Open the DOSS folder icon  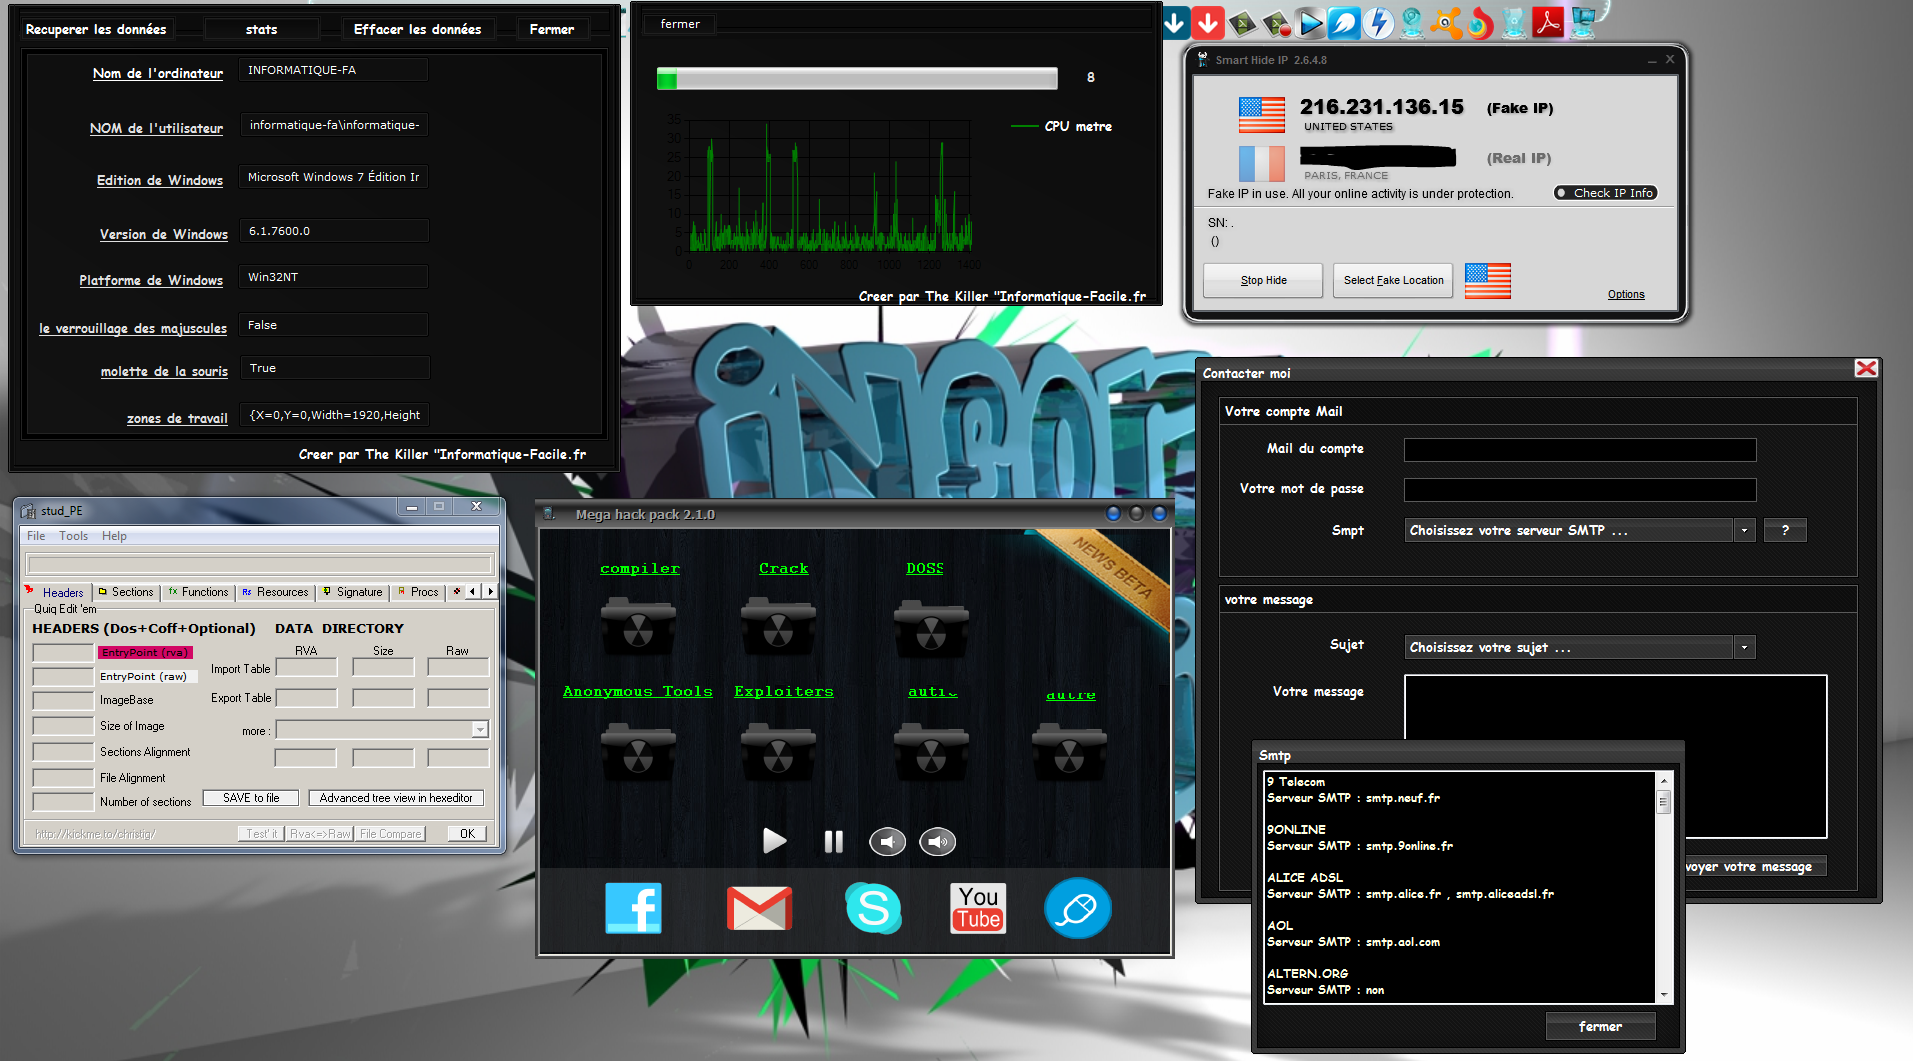click(x=931, y=628)
